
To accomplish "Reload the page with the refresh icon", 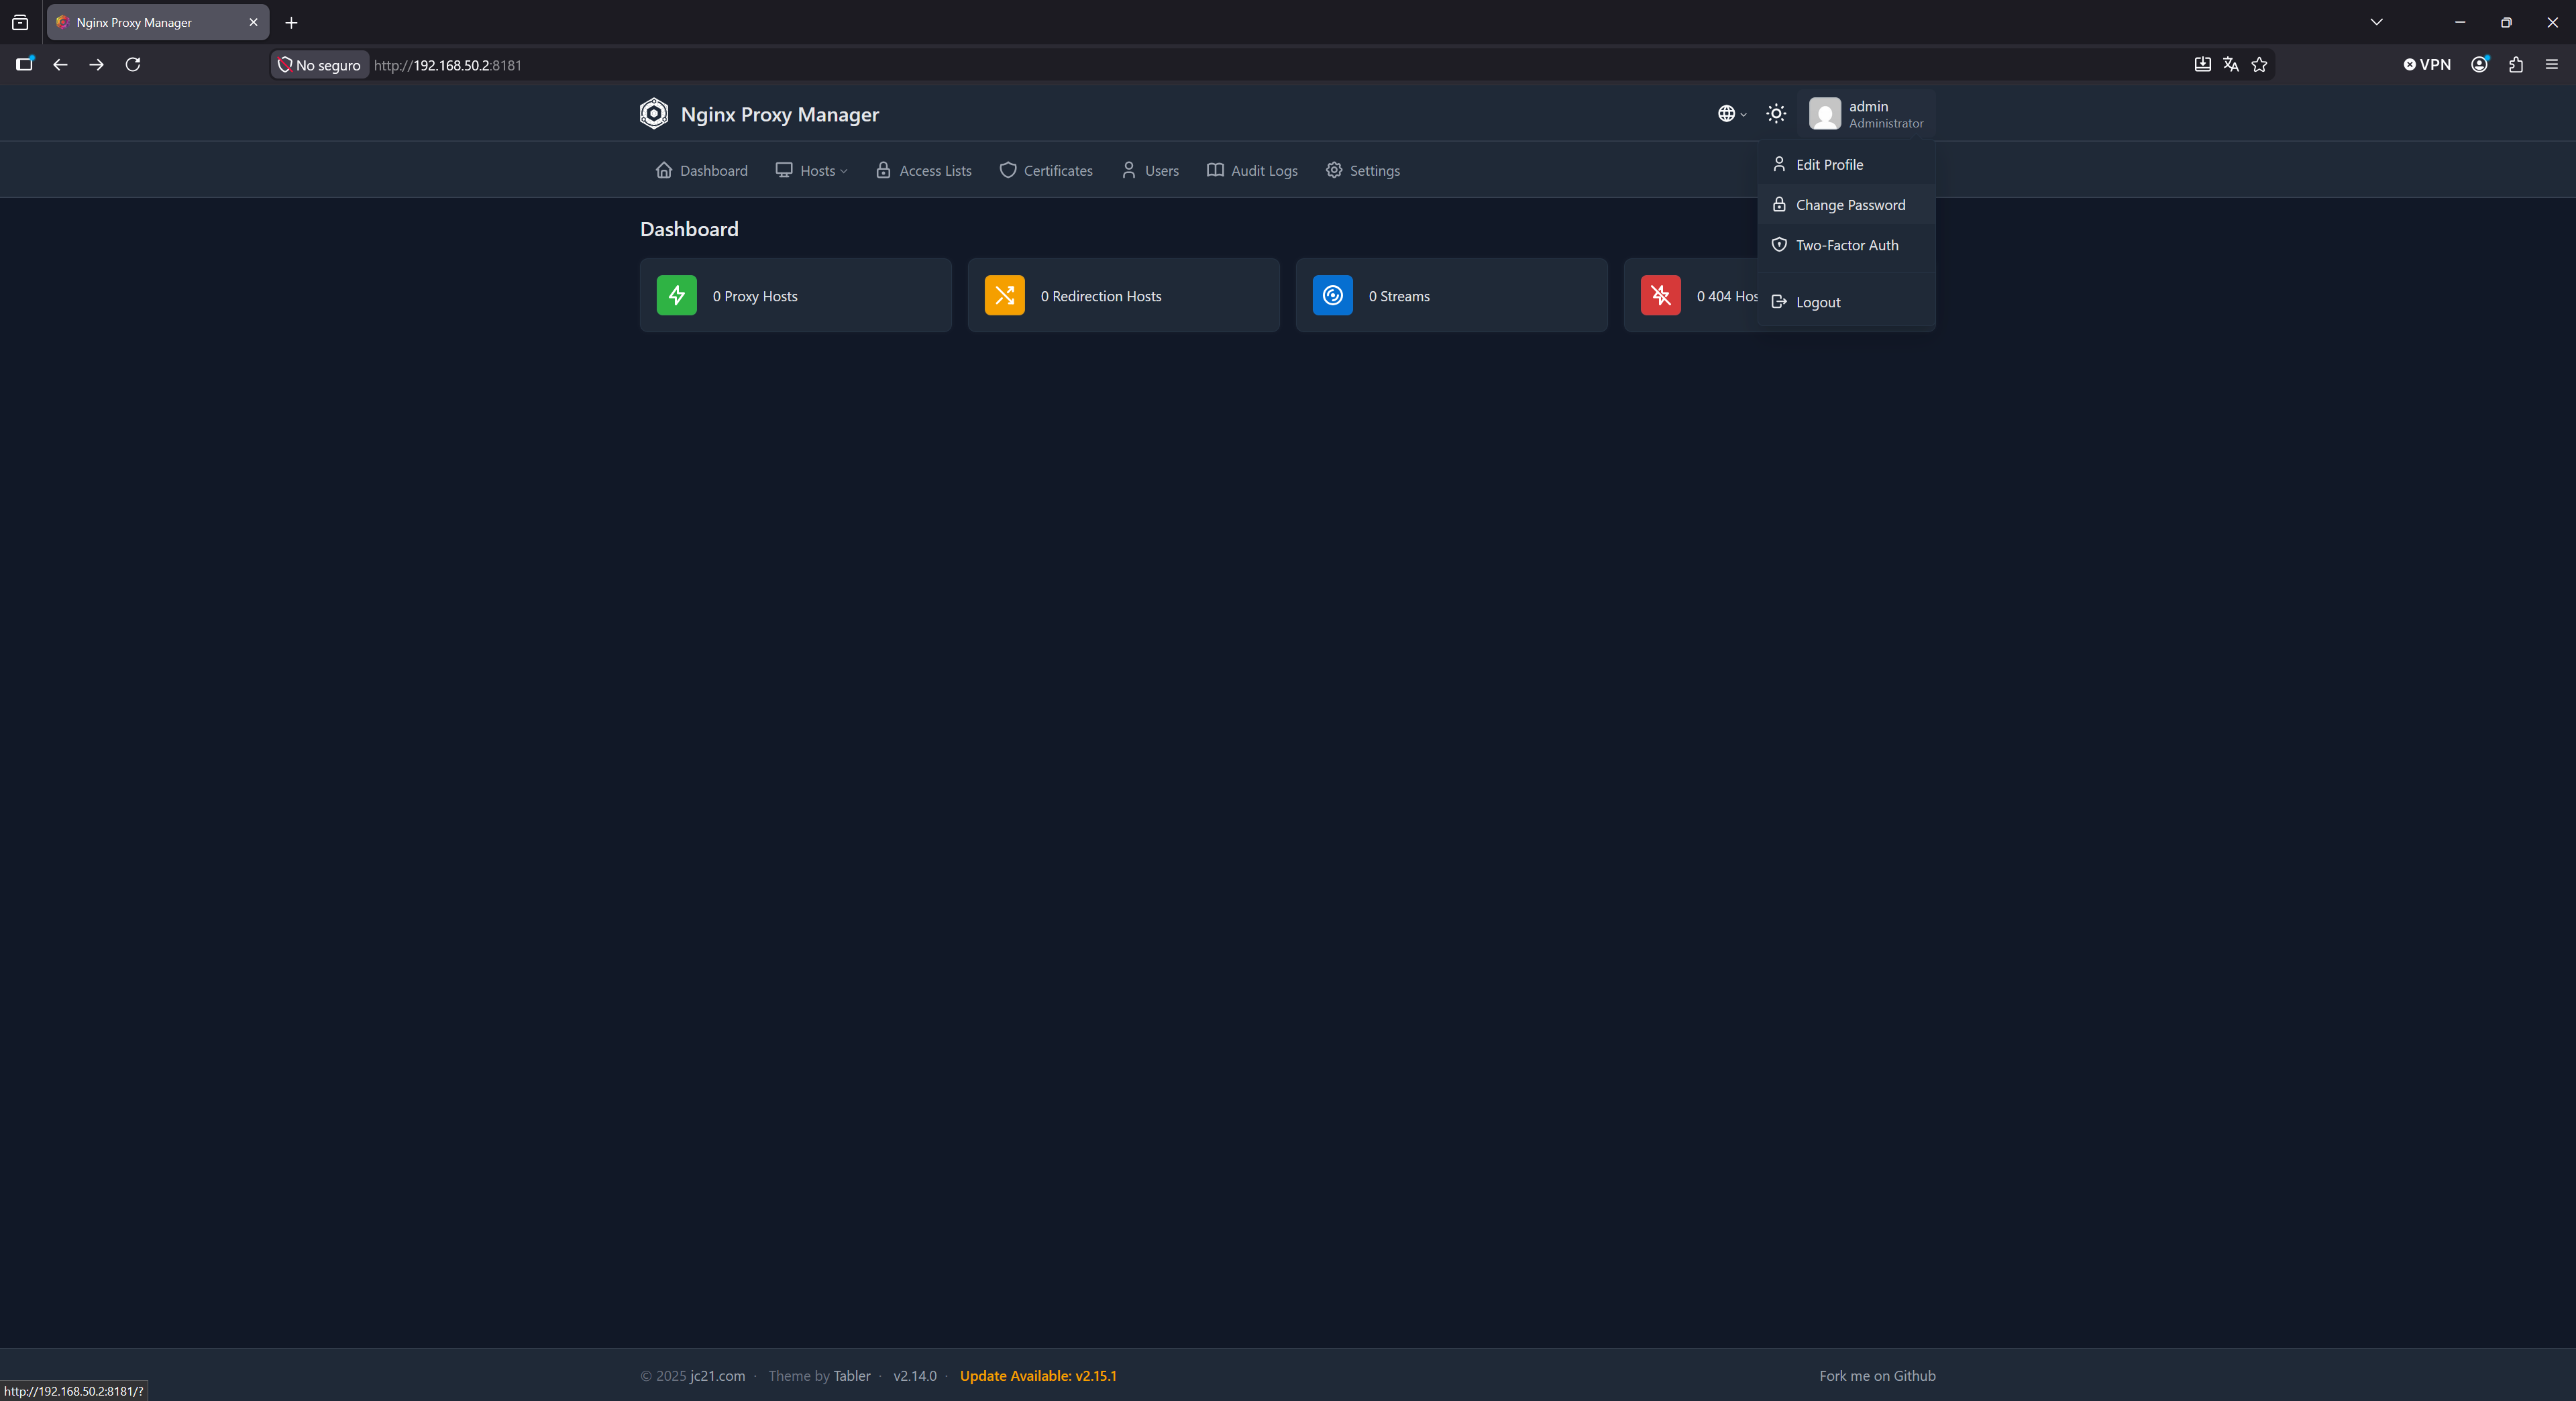I will [x=132, y=65].
